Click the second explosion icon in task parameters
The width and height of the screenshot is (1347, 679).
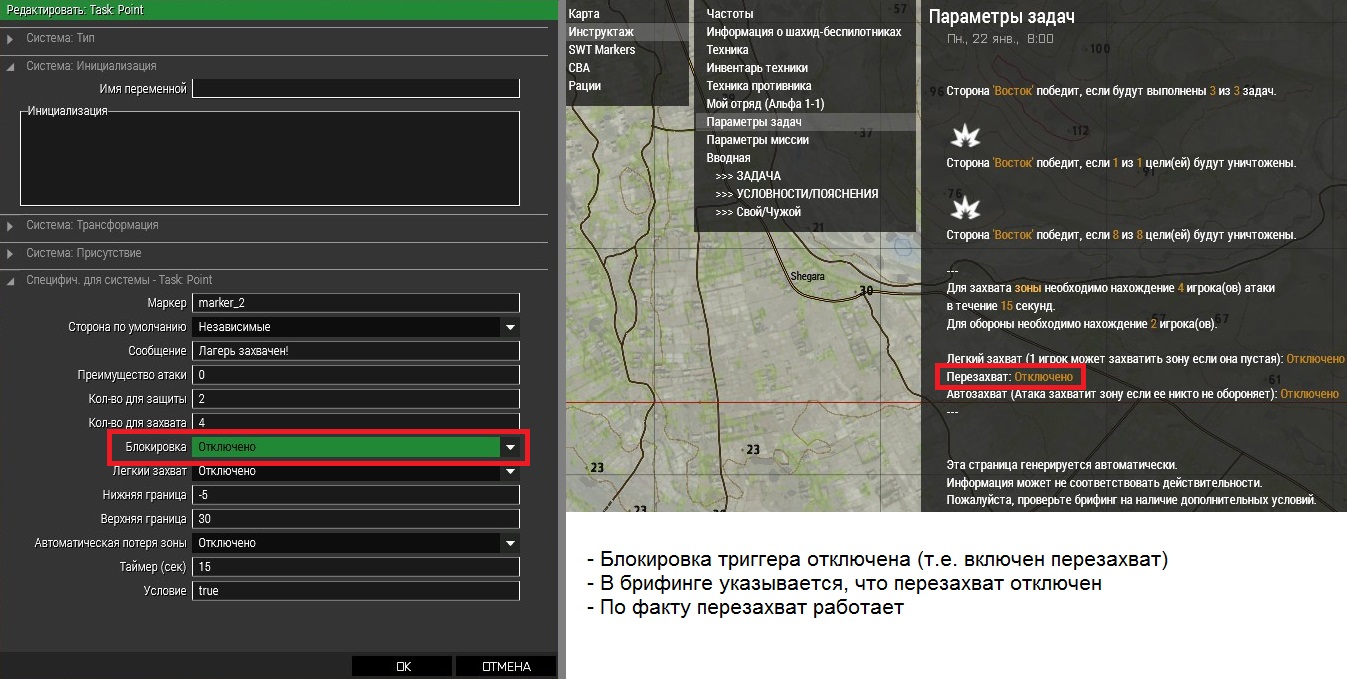click(x=964, y=207)
